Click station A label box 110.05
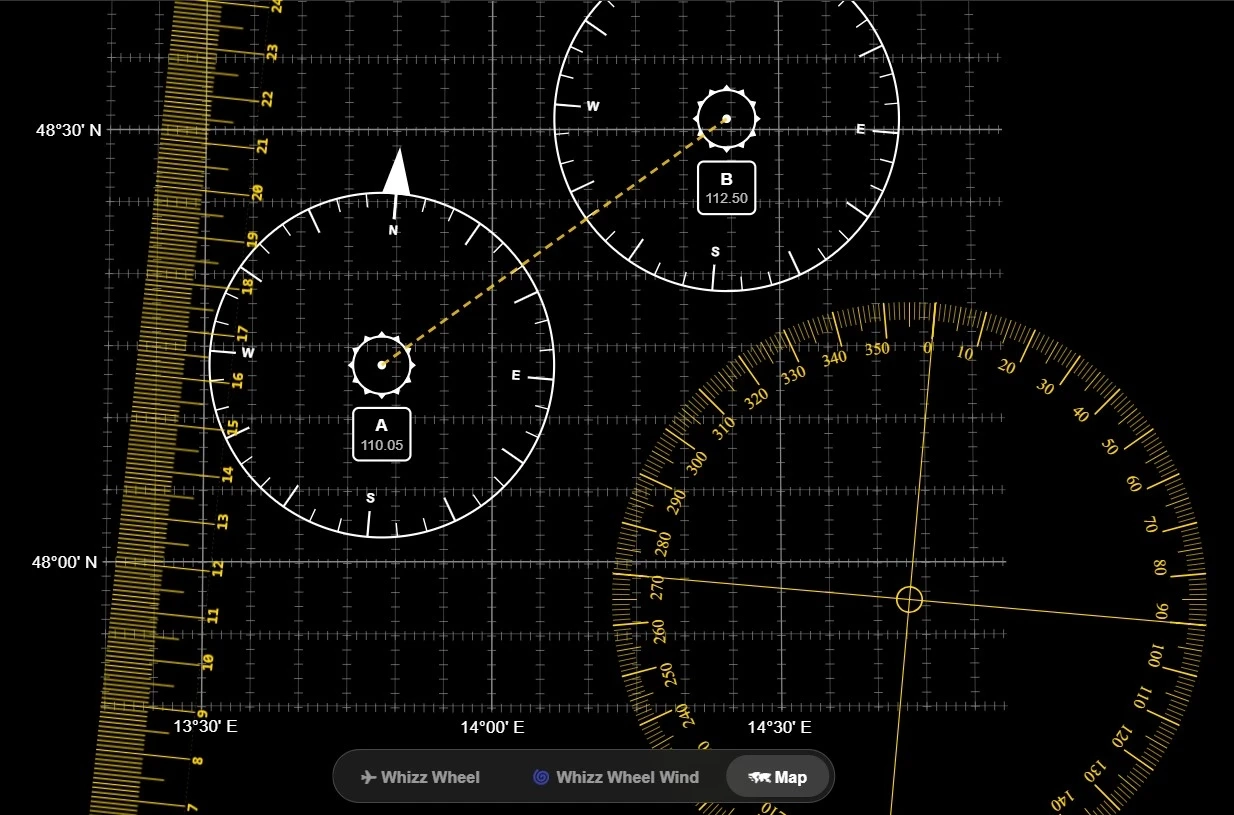This screenshot has height=815, width=1234. (382, 434)
